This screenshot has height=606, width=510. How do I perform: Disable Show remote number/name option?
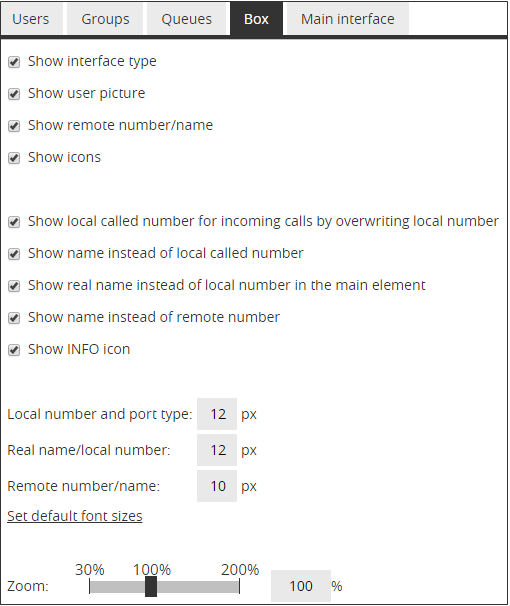pos(14,126)
